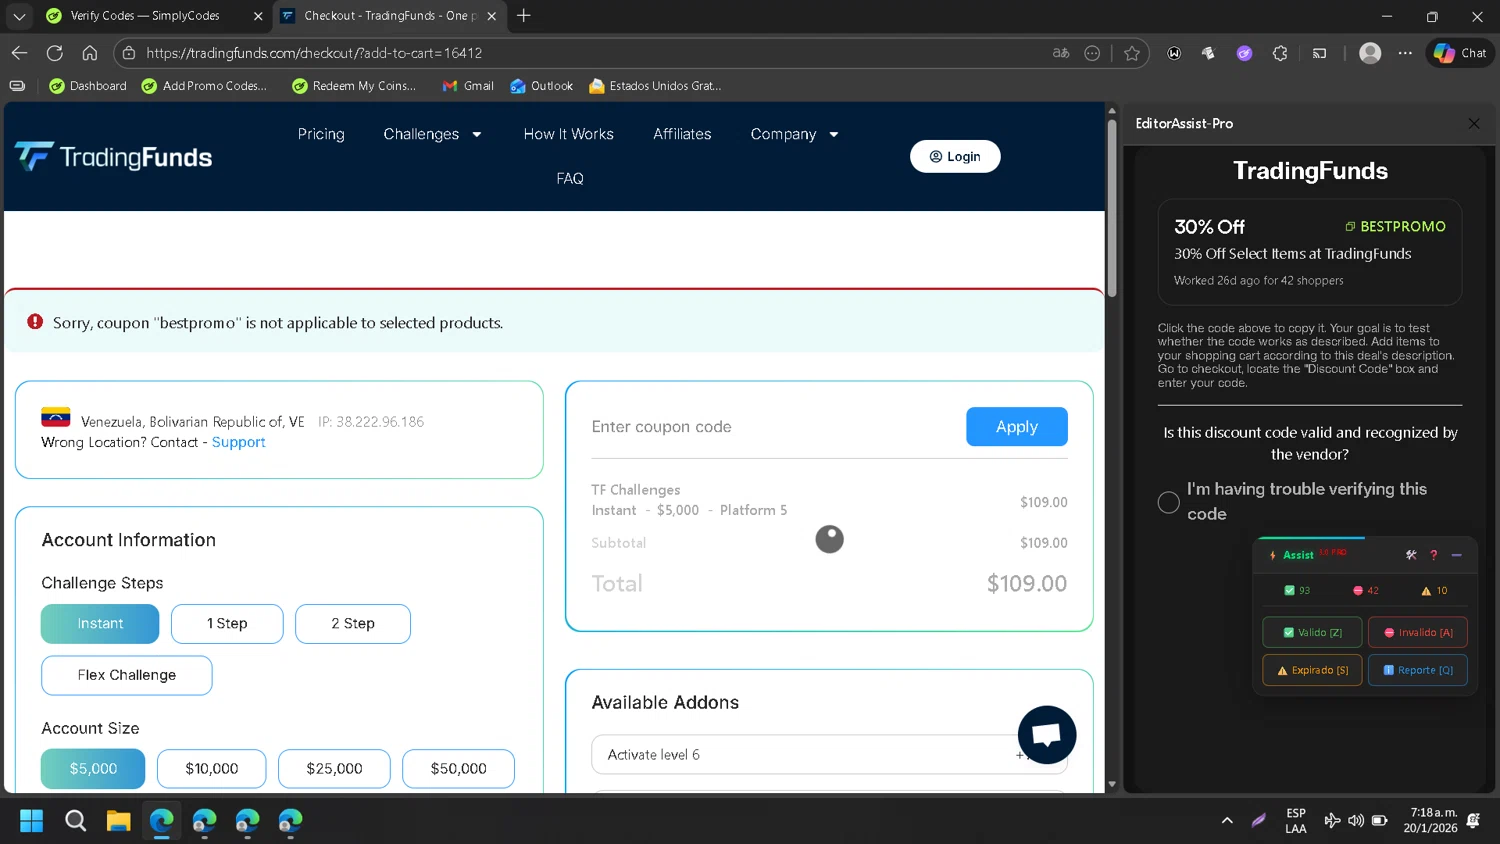Screen dimensions: 1500x844
Task: Choose the Flex Challenge option
Action: tap(127, 675)
